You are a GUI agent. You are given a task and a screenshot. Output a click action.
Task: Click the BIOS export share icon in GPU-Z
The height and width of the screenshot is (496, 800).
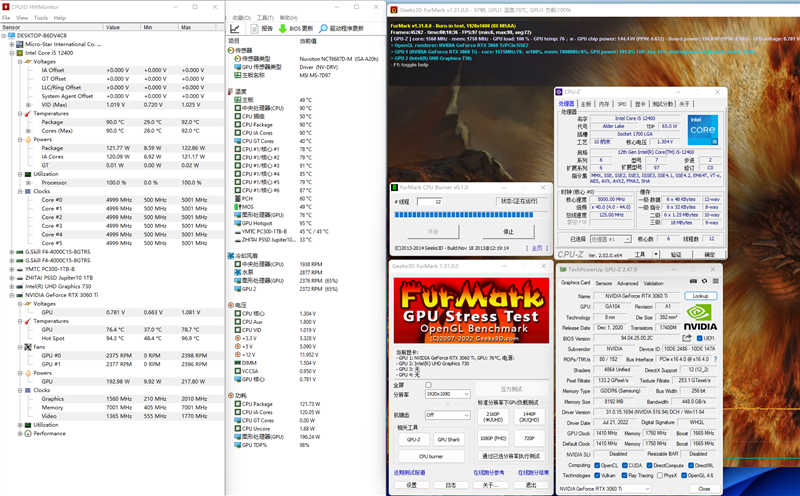(x=687, y=338)
